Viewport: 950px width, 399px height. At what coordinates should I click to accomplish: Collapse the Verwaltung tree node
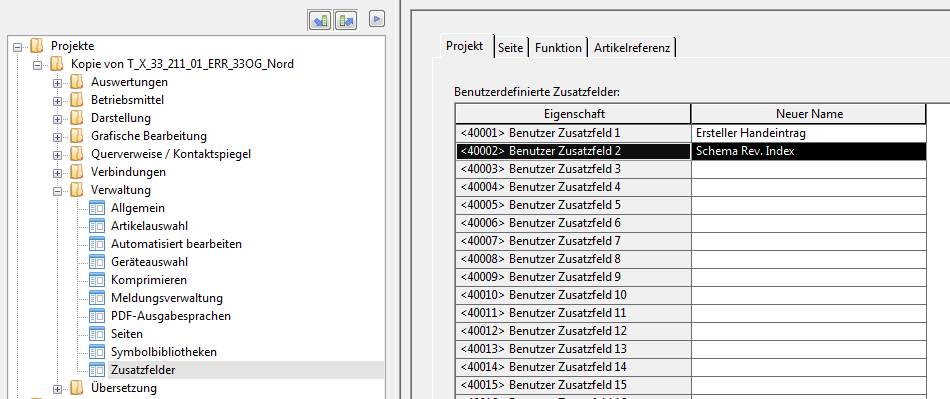[x=58, y=191]
